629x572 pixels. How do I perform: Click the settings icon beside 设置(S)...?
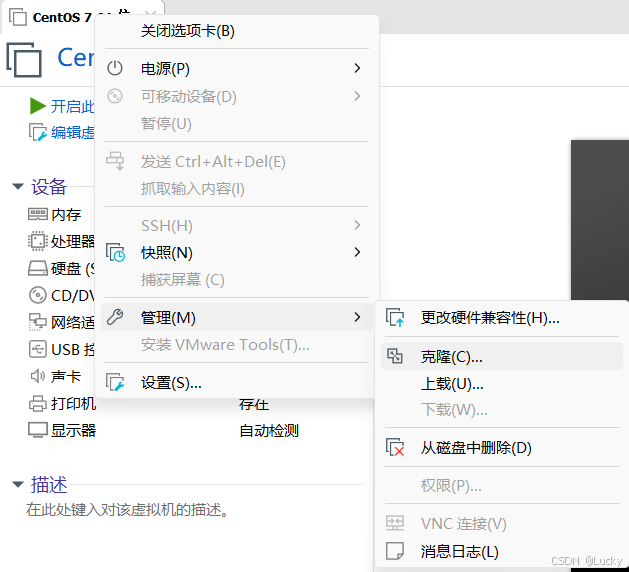click(x=115, y=382)
